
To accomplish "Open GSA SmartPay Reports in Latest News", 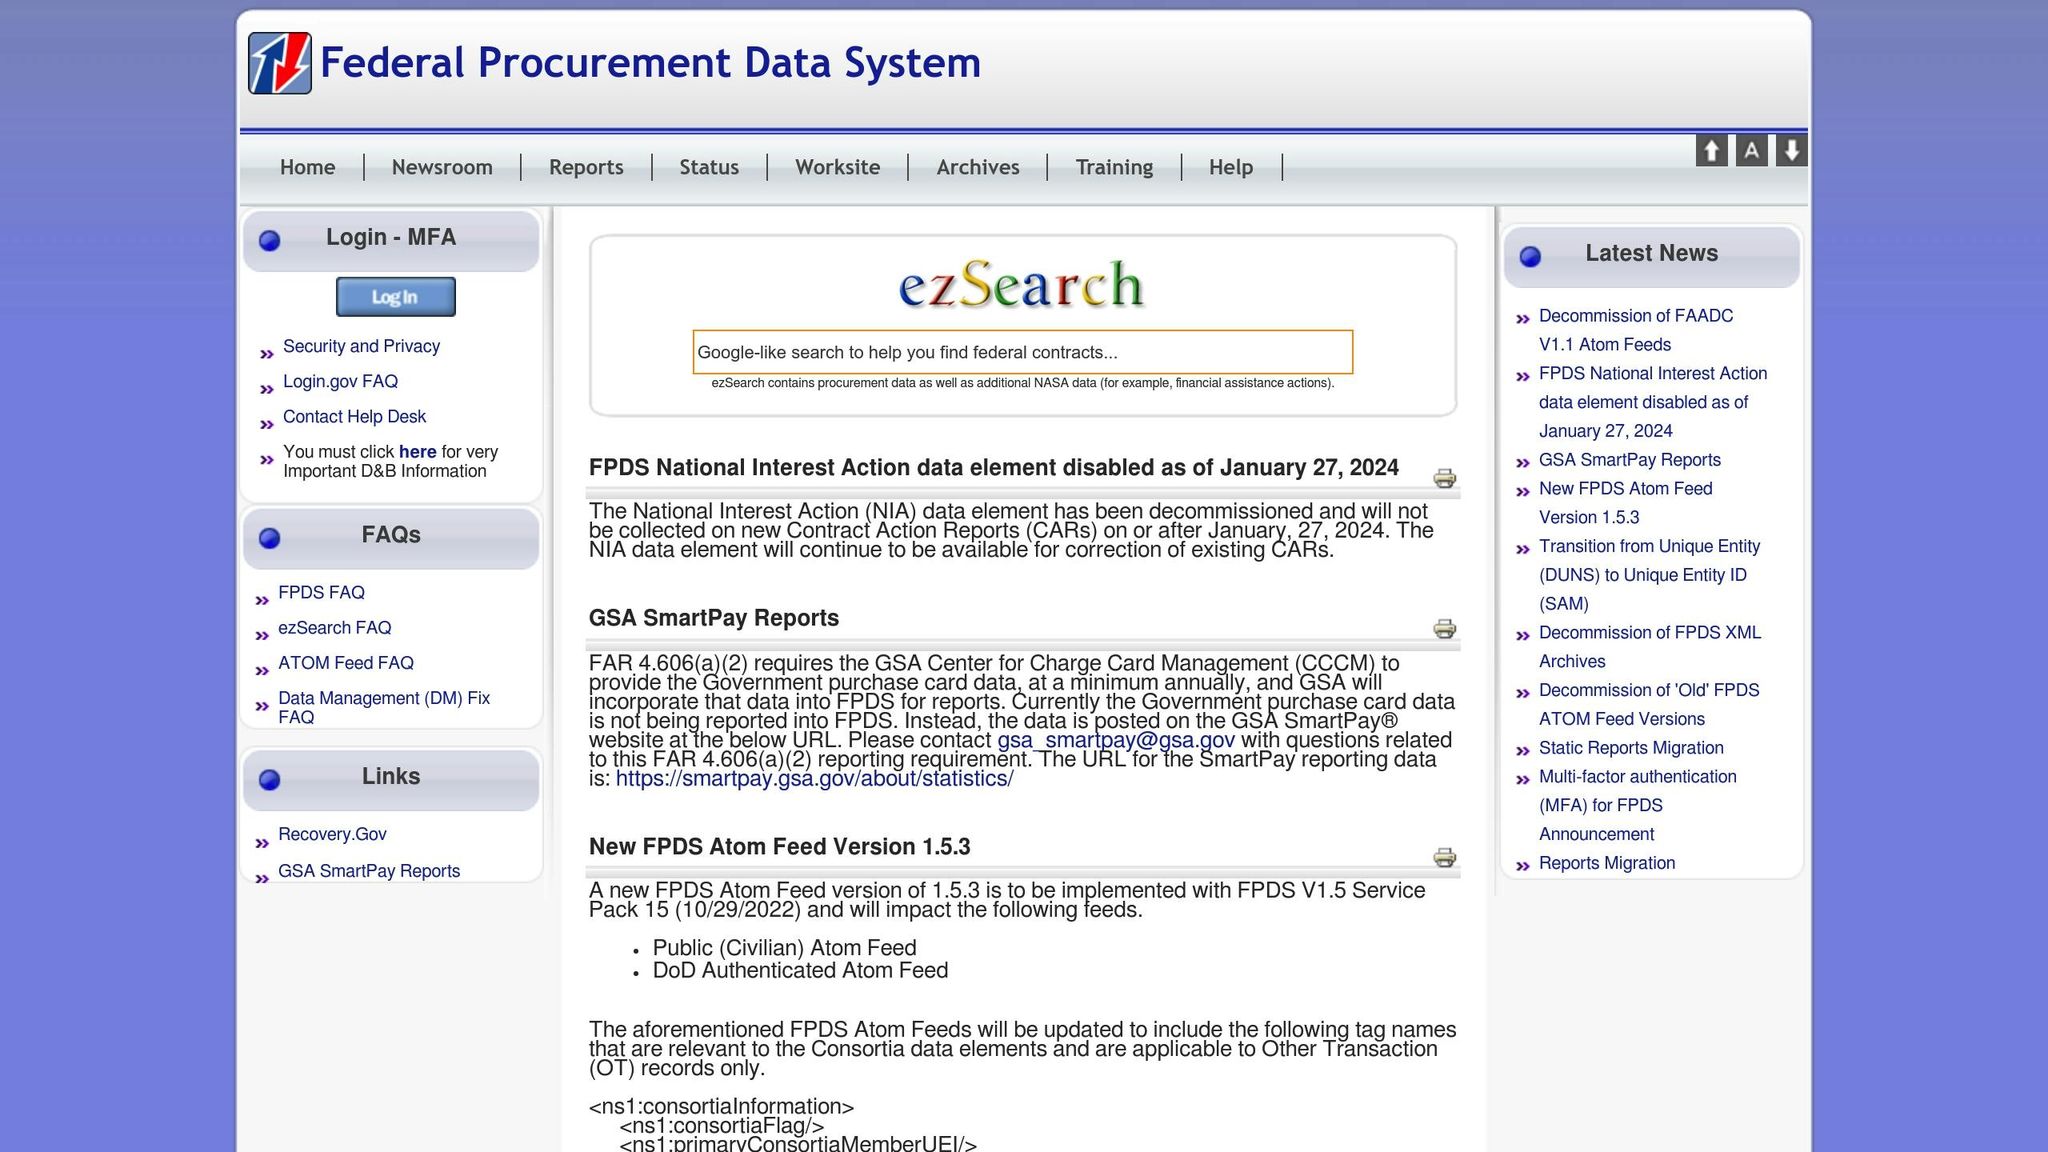I will [x=1630, y=460].
